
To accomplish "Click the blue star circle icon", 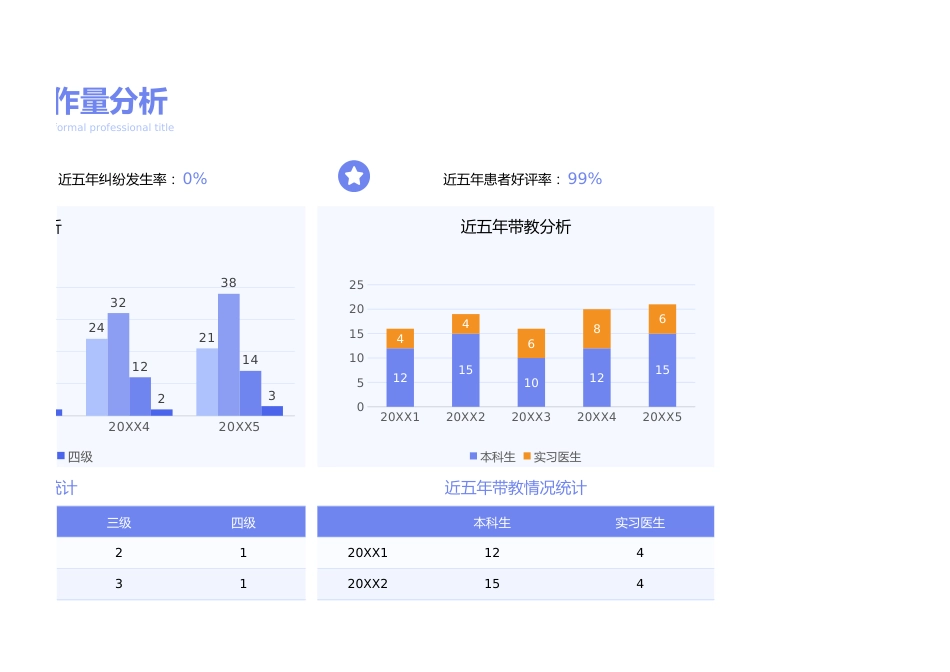I will click(354, 176).
